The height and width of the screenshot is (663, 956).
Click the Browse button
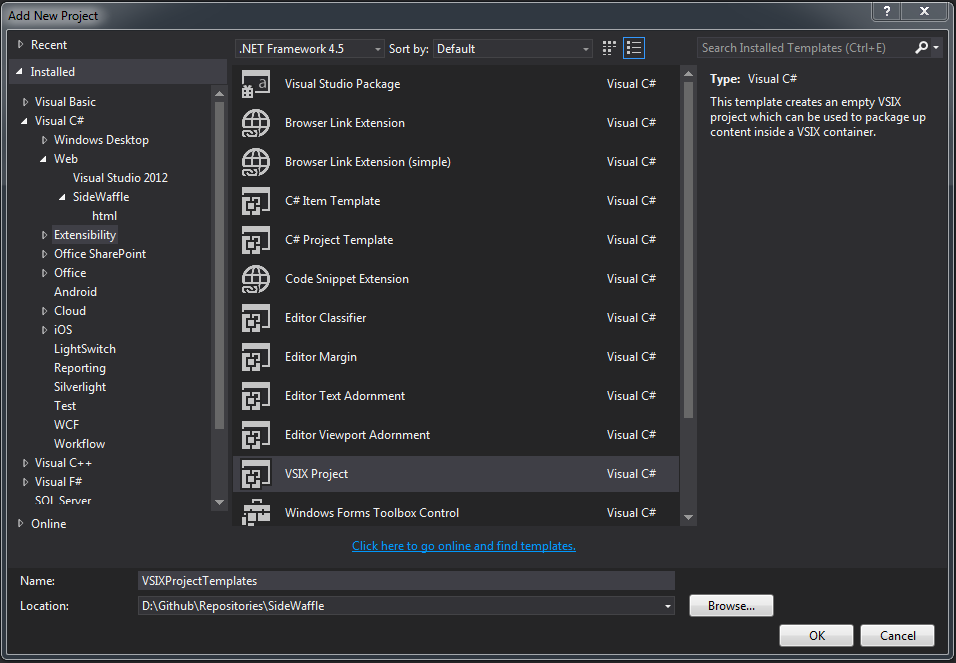click(x=730, y=605)
